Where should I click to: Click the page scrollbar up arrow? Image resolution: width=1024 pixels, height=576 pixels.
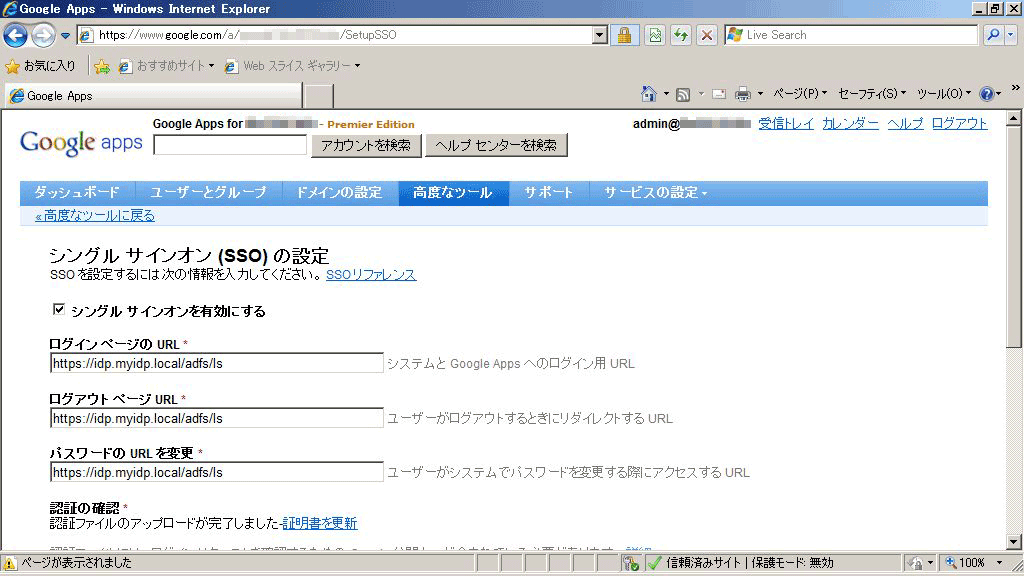point(1014,118)
